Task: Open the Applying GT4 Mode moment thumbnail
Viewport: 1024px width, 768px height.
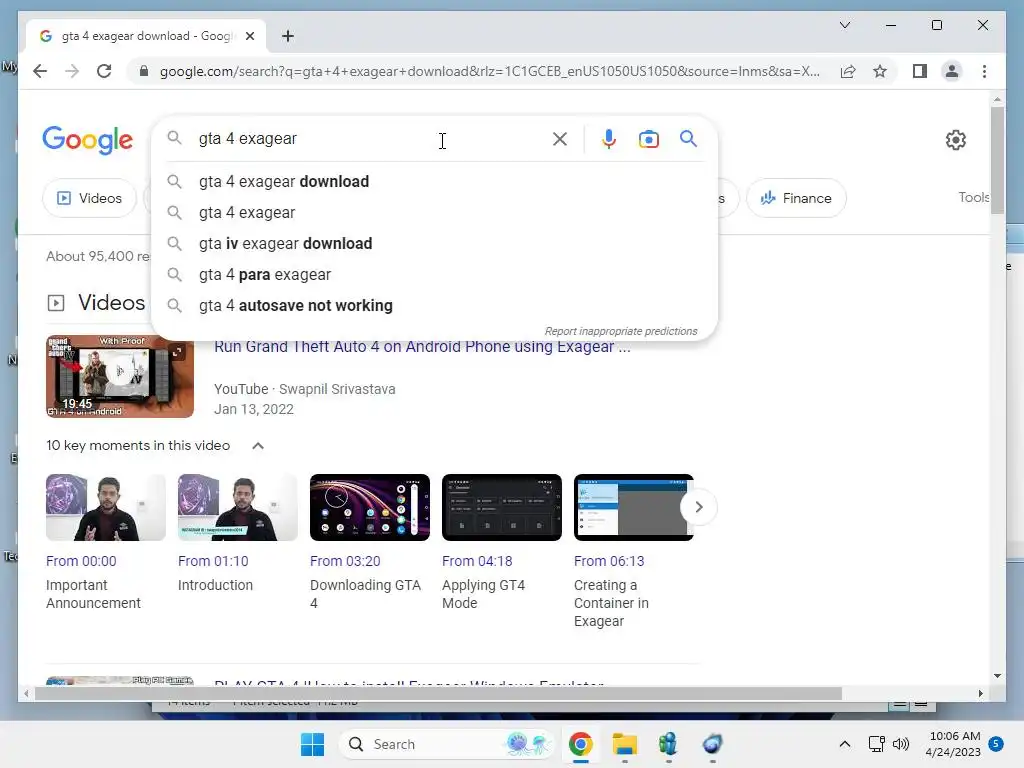Action: pos(502,507)
